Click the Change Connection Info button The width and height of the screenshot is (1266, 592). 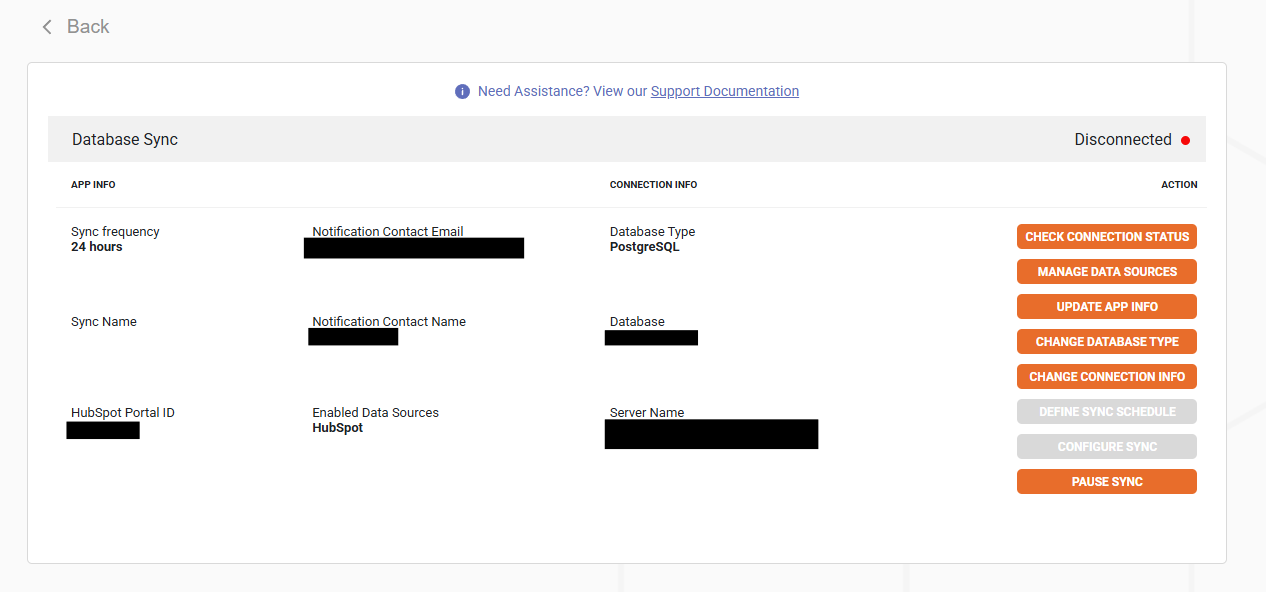tap(1107, 377)
